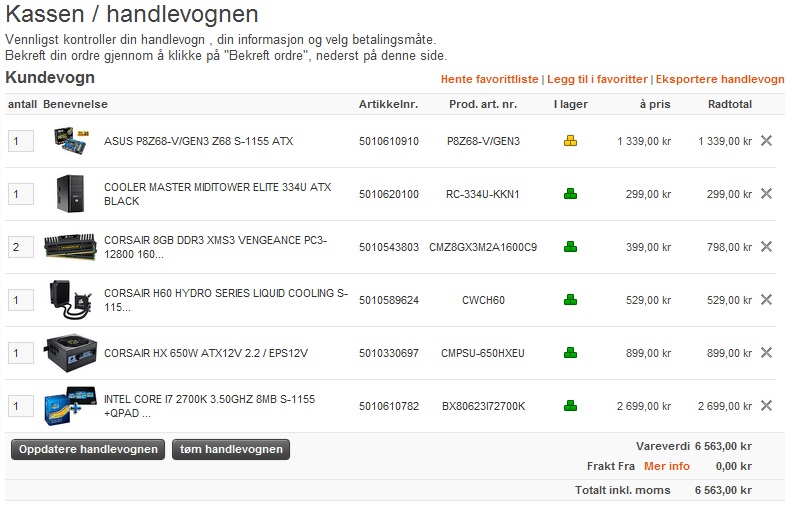The image size is (795, 506).
Task: Select article number 5010620100
Action: pyautogui.click(x=389, y=194)
